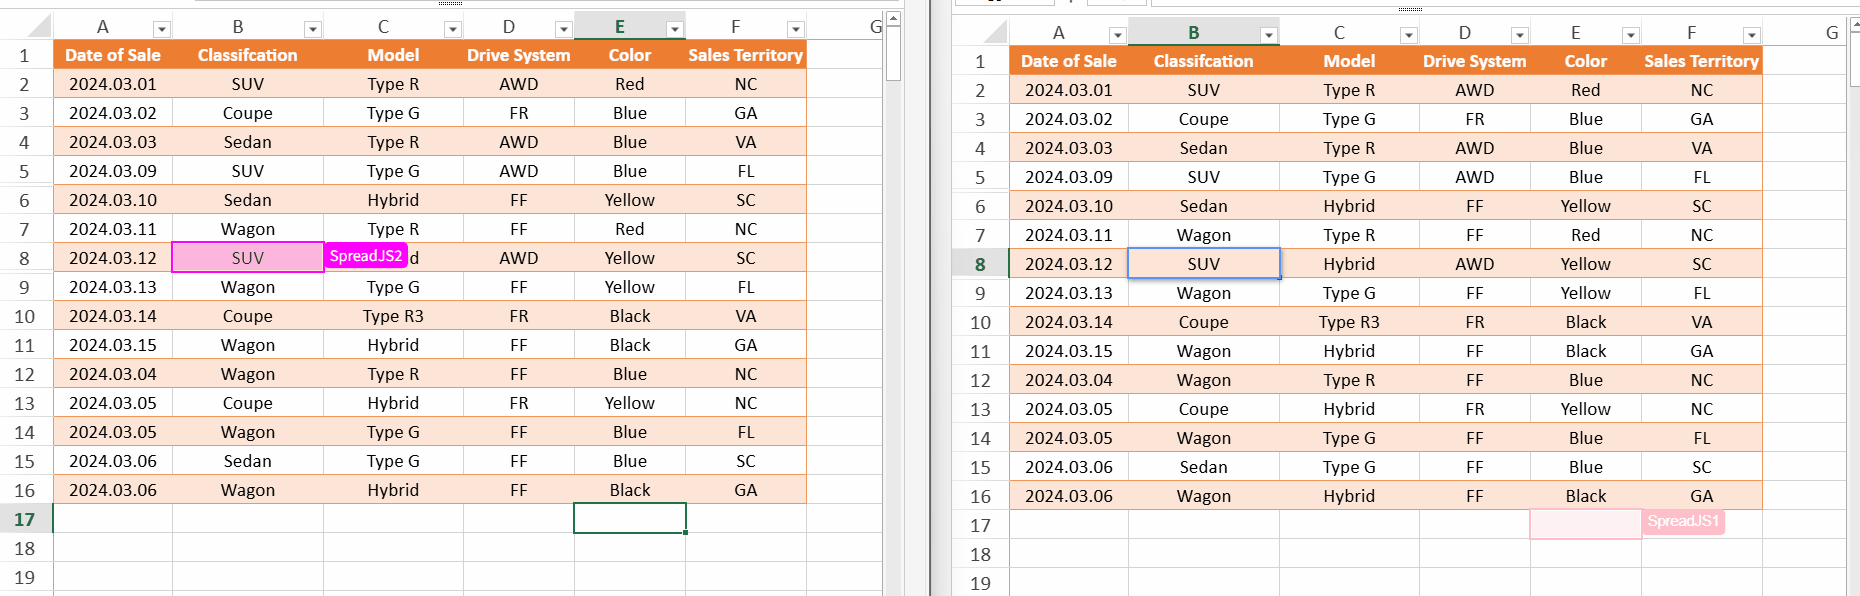The width and height of the screenshot is (1860, 596).
Task: Open Classification filter dropdown in left sheet
Action: click(x=312, y=30)
